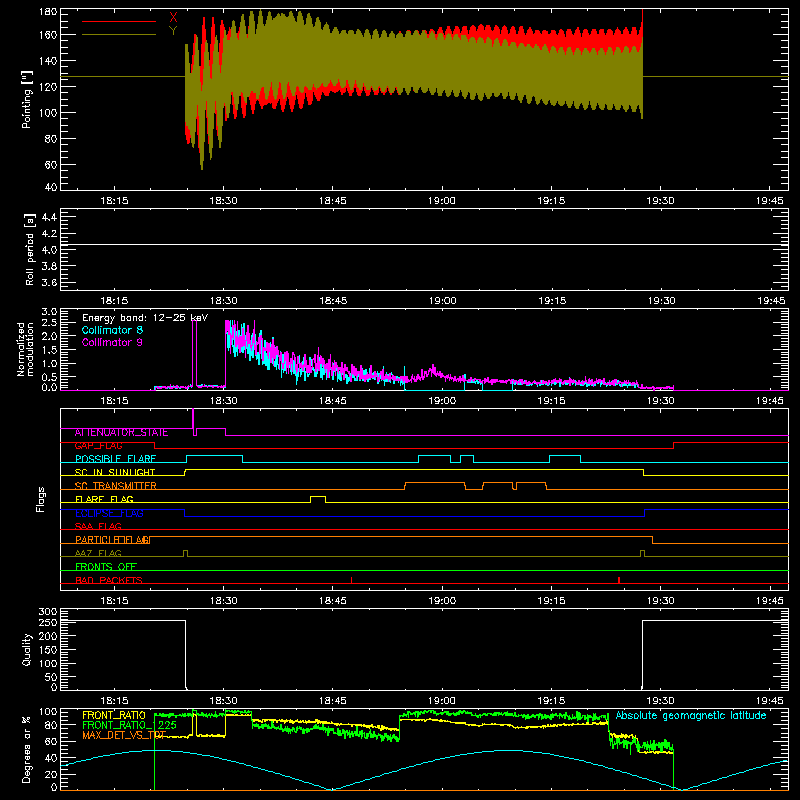Click the 18:30 label under the Quality plot

pos(223,701)
